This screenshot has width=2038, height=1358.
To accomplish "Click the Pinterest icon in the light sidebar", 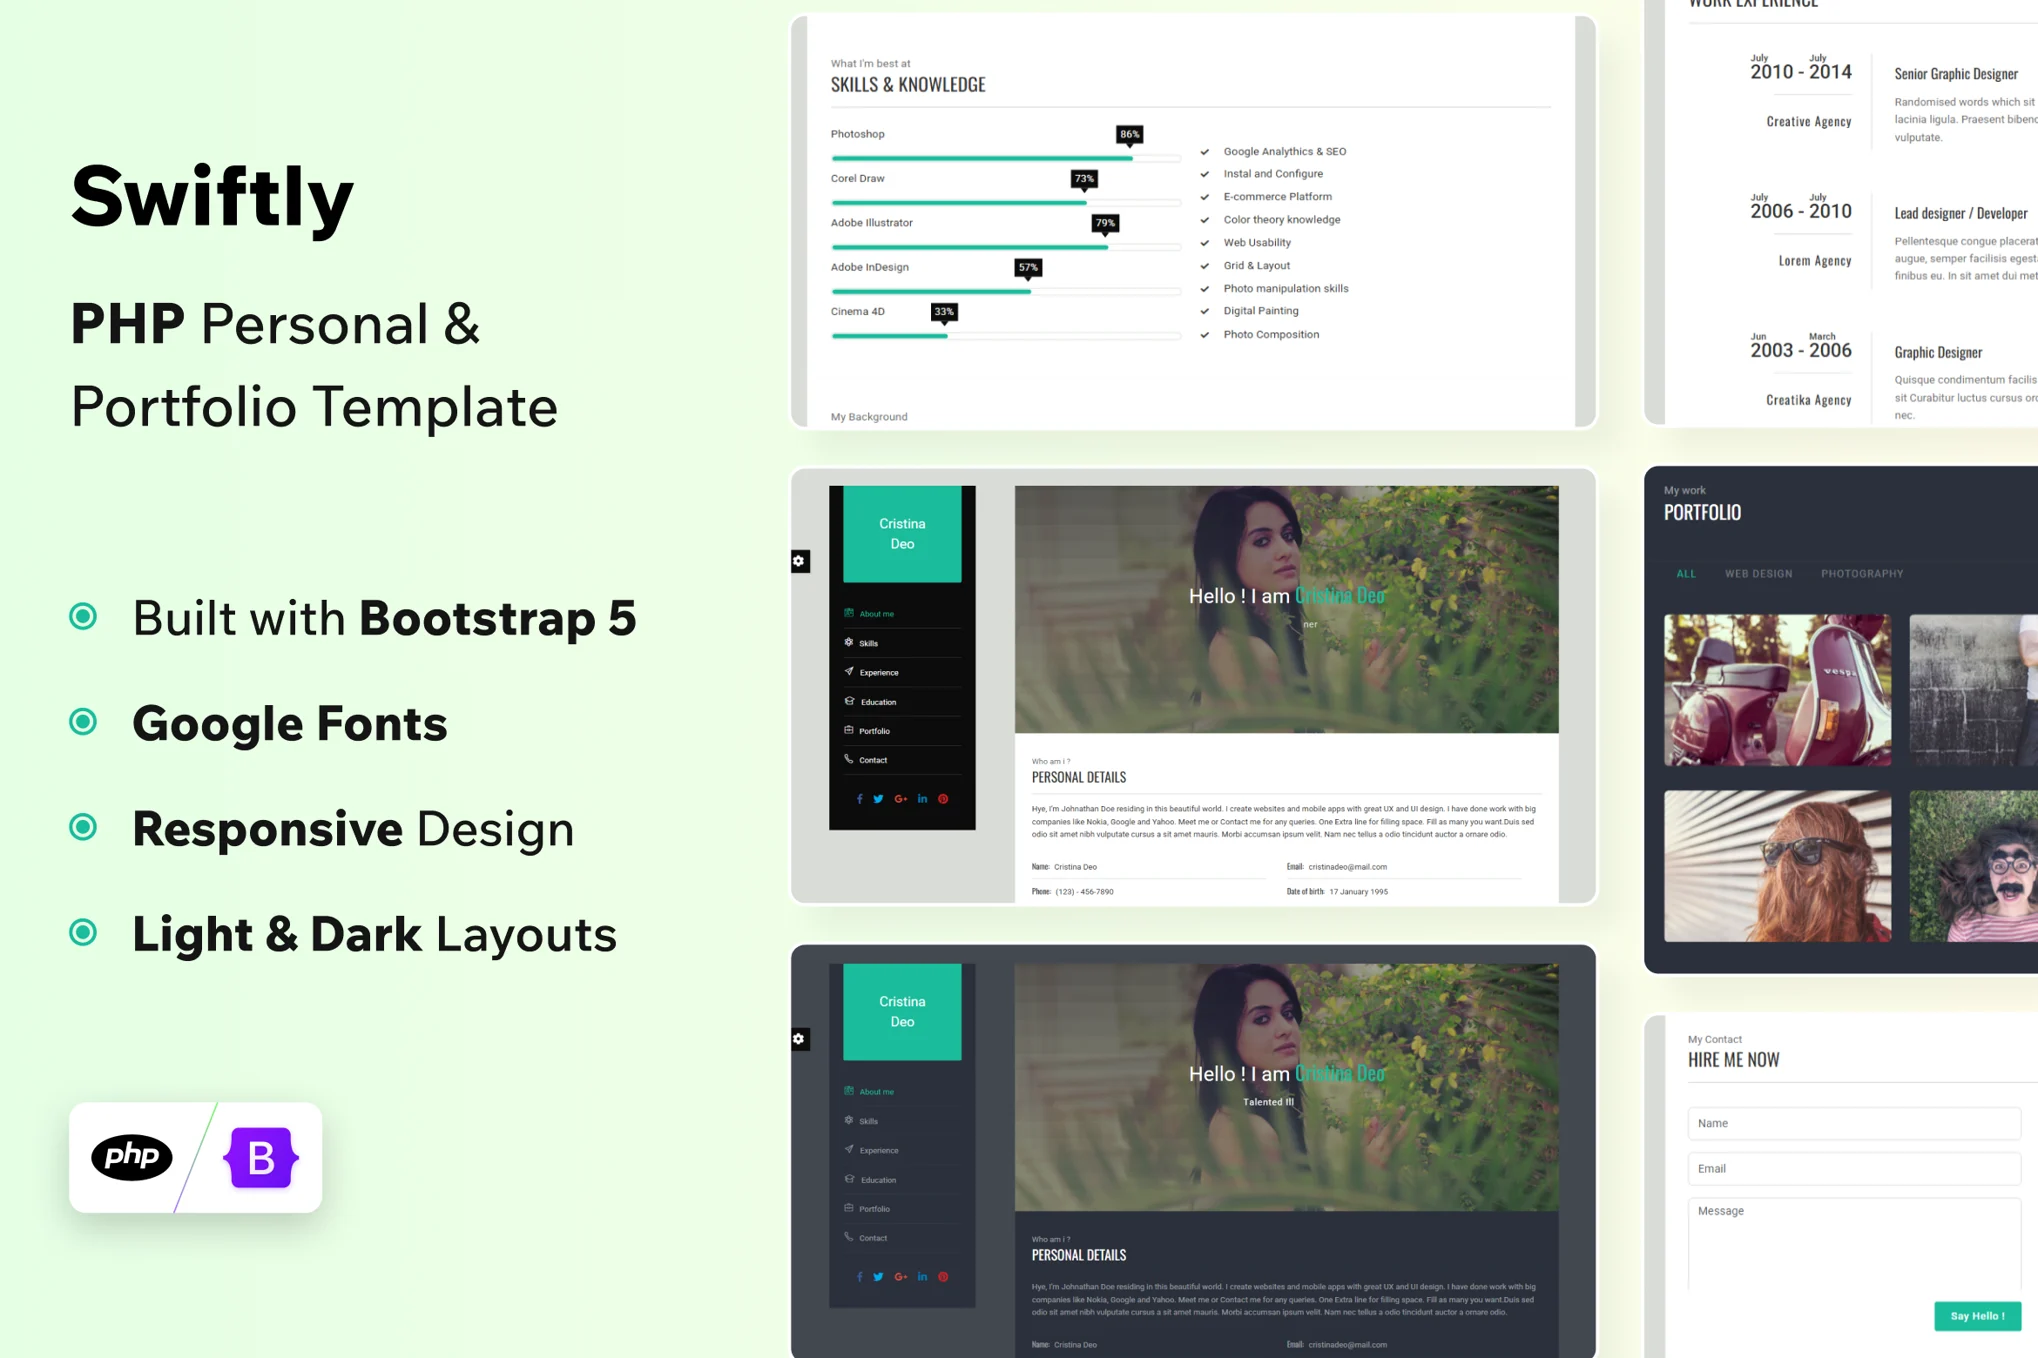I will pyautogui.click(x=943, y=799).
